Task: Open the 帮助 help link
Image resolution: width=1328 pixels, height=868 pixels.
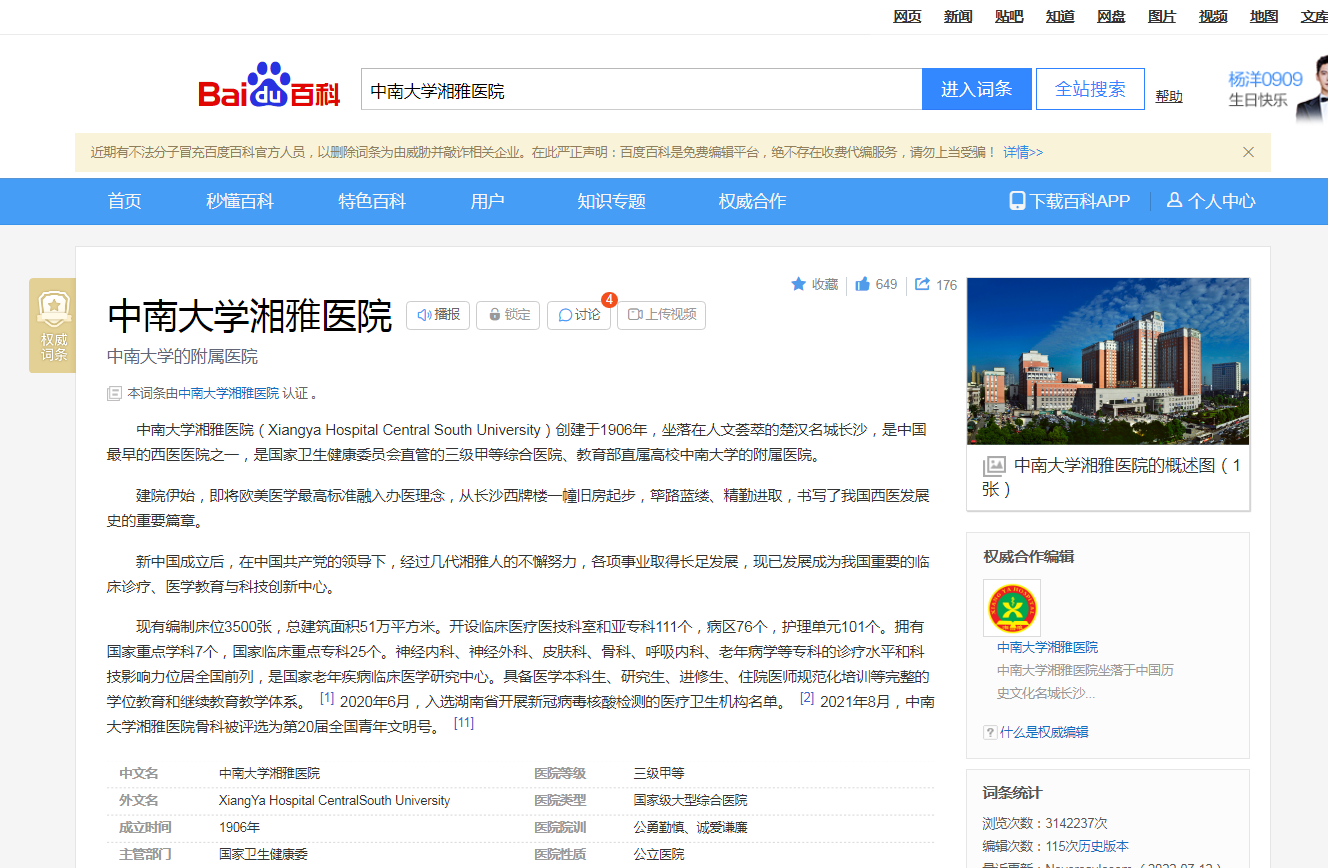Action: coord(1169,96)
